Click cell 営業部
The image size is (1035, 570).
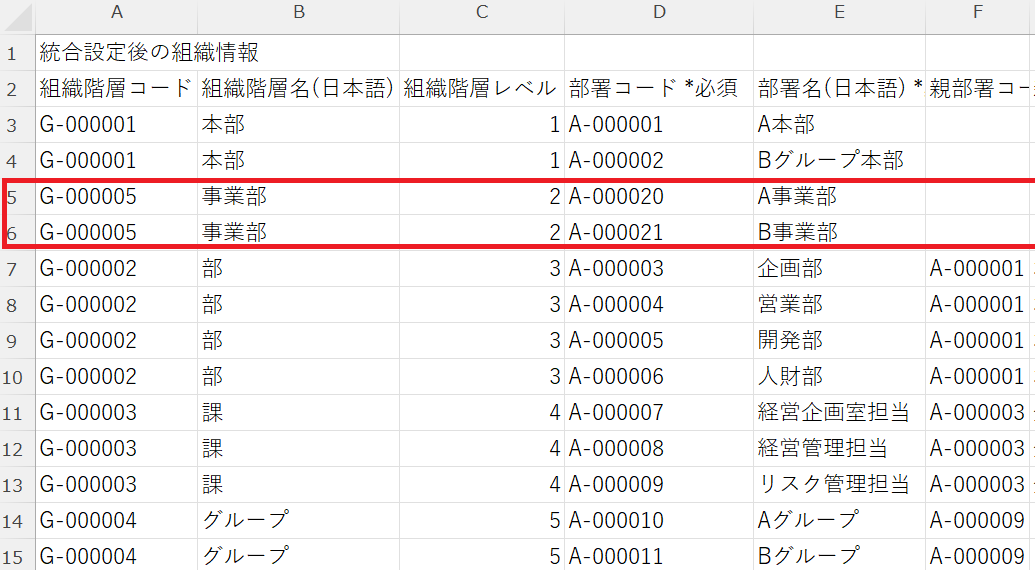[x=839, y=304]
